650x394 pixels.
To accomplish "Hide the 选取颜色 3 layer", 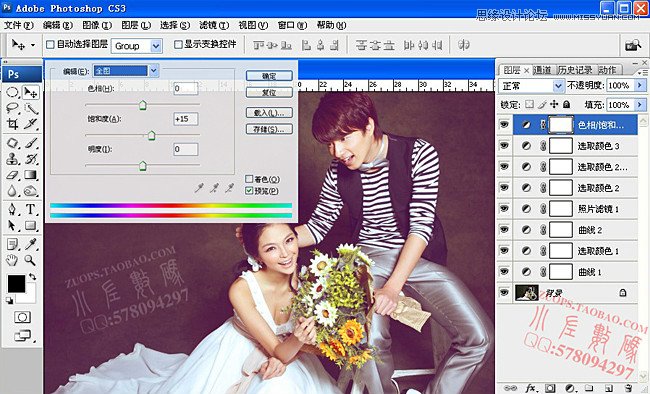I will pyautogui.click(x=504, y=146).
